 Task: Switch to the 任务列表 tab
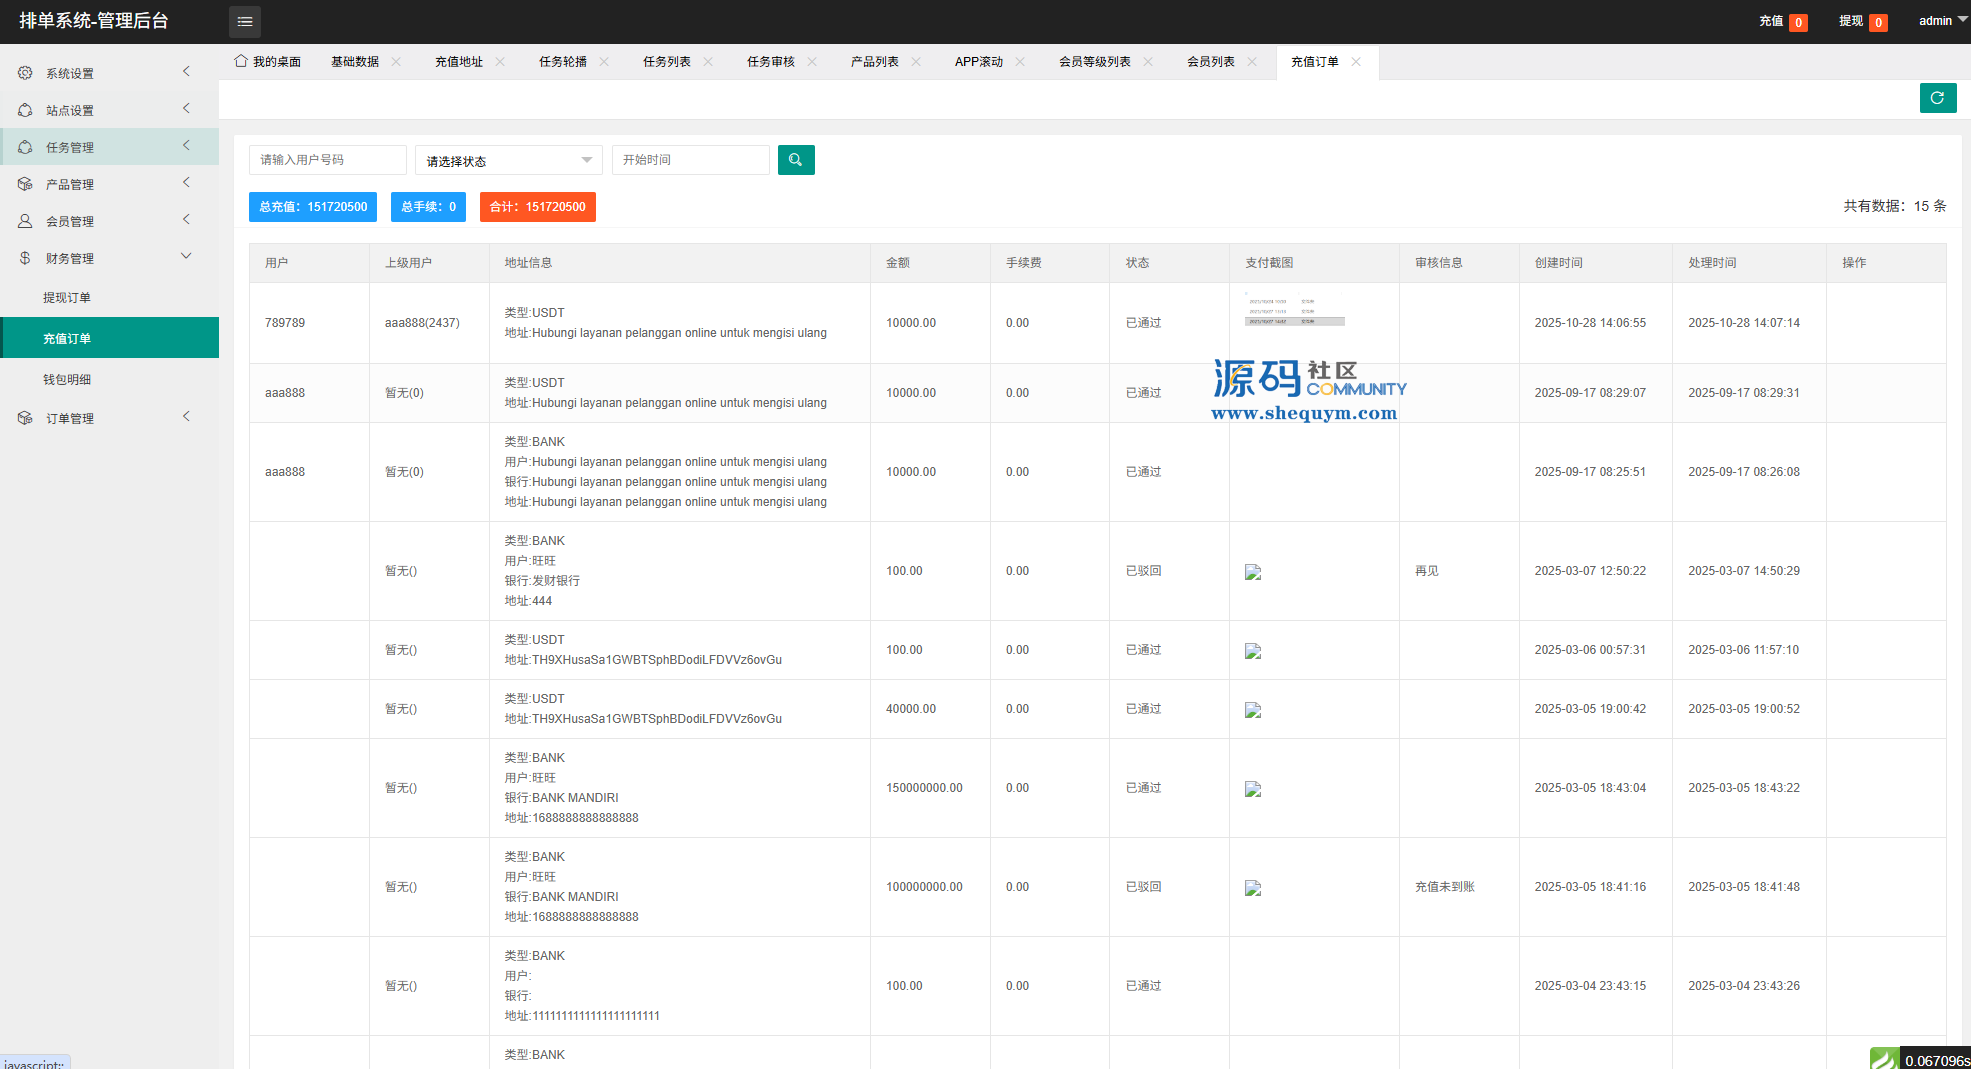click(x=666, y=62)
